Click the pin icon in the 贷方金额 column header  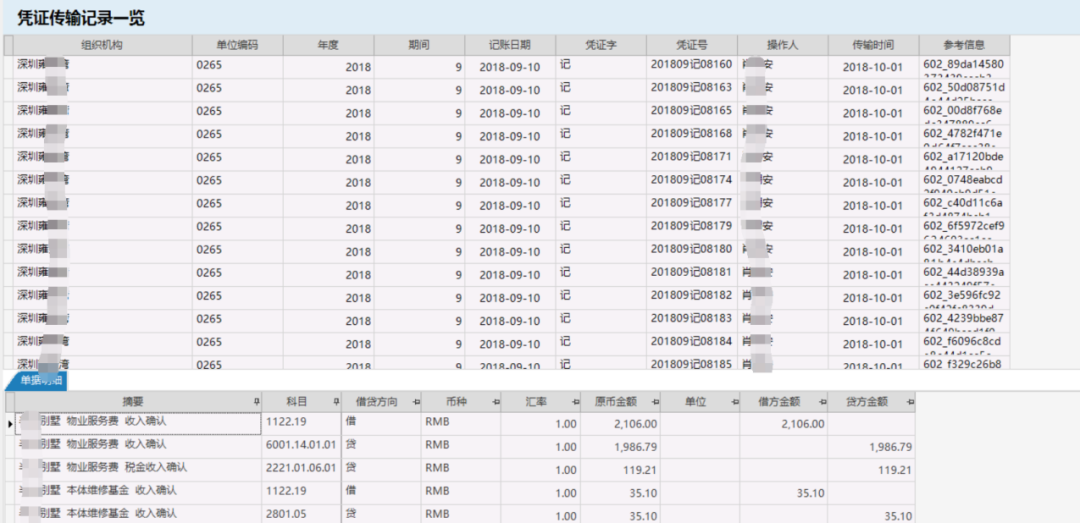click(911, 402)
